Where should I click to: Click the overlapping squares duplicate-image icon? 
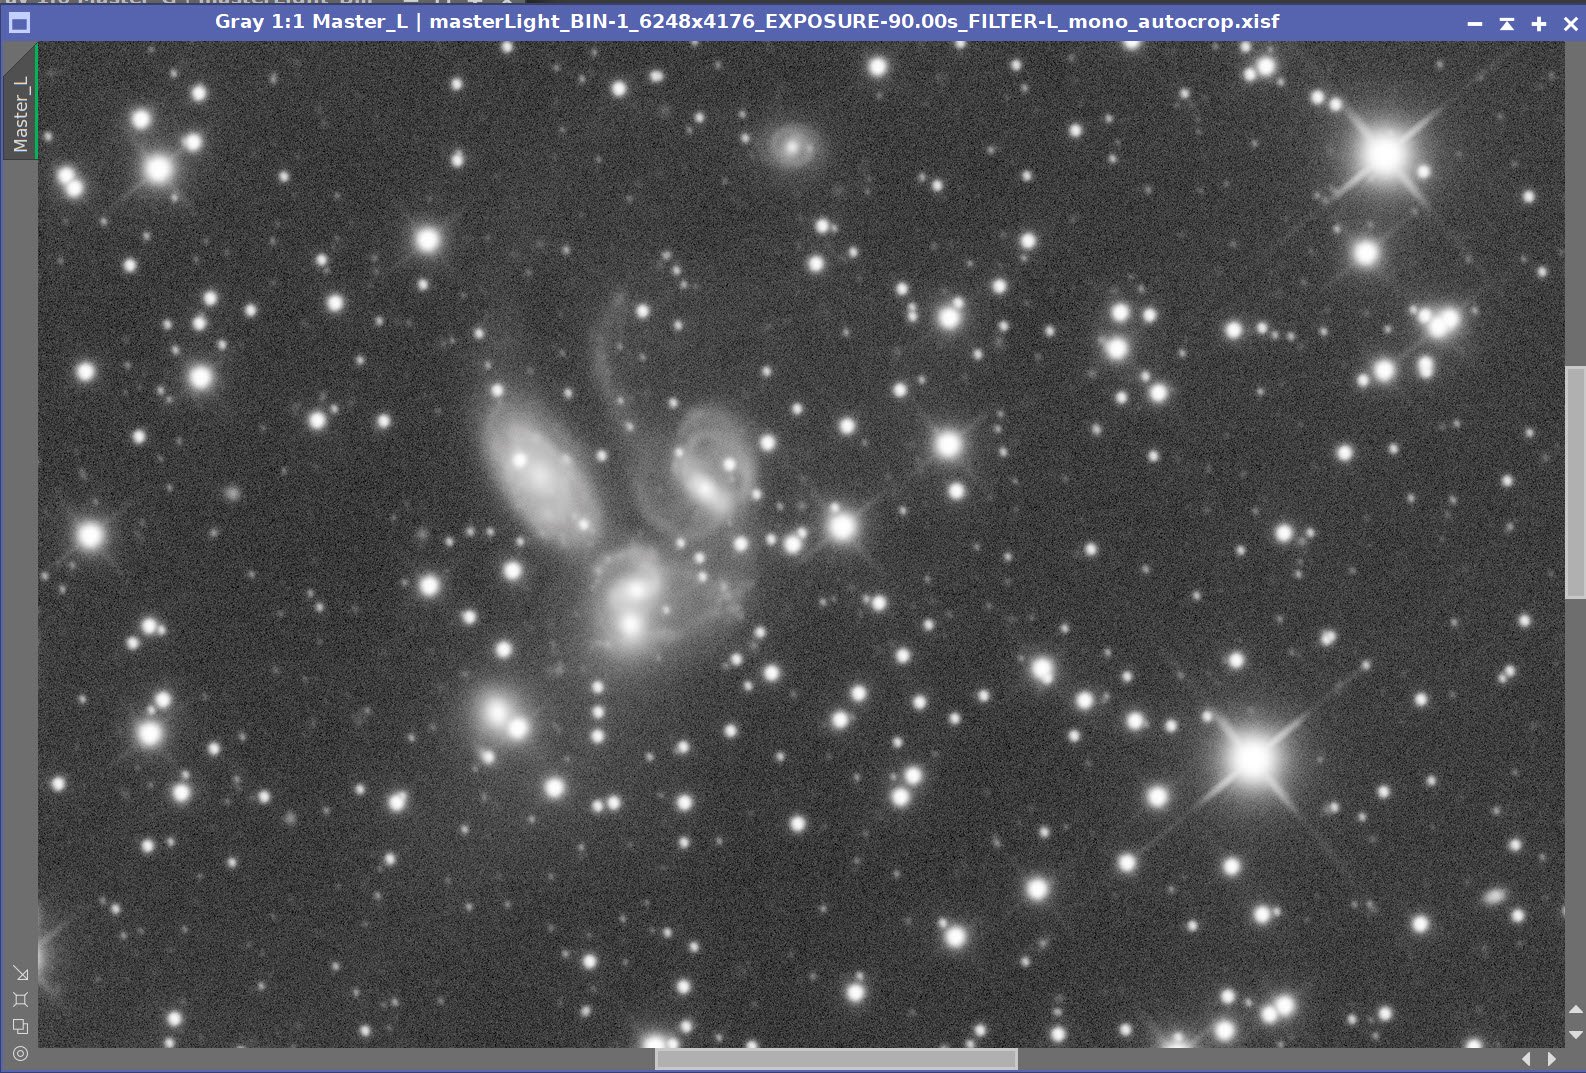[20, 1026]
